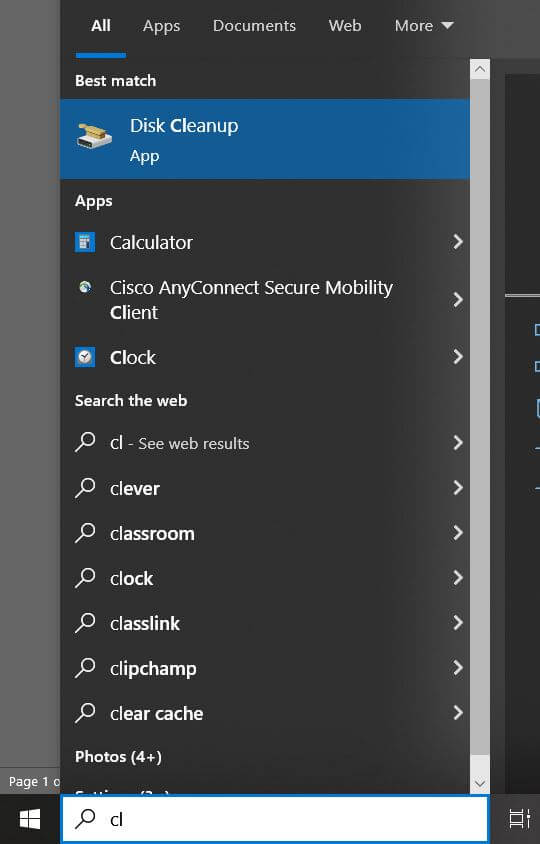Click the scrollbar down arrow
This screenshot has height=844, width=540.
click(x=480, y=783)
